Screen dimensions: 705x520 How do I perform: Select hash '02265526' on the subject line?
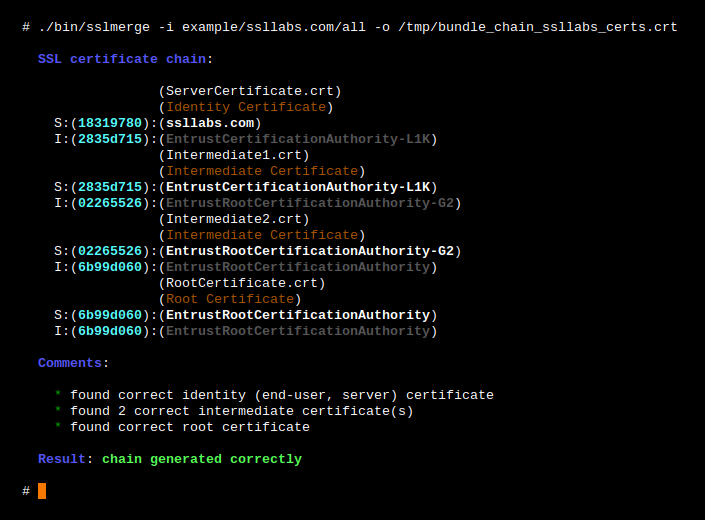pyautogui.click(x=110, y=251)
